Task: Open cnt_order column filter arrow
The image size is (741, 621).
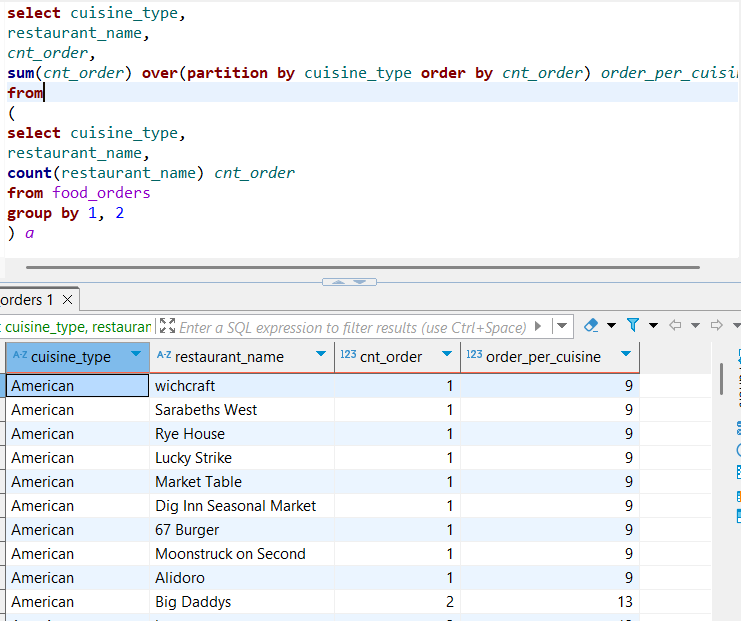Action: 447,356
